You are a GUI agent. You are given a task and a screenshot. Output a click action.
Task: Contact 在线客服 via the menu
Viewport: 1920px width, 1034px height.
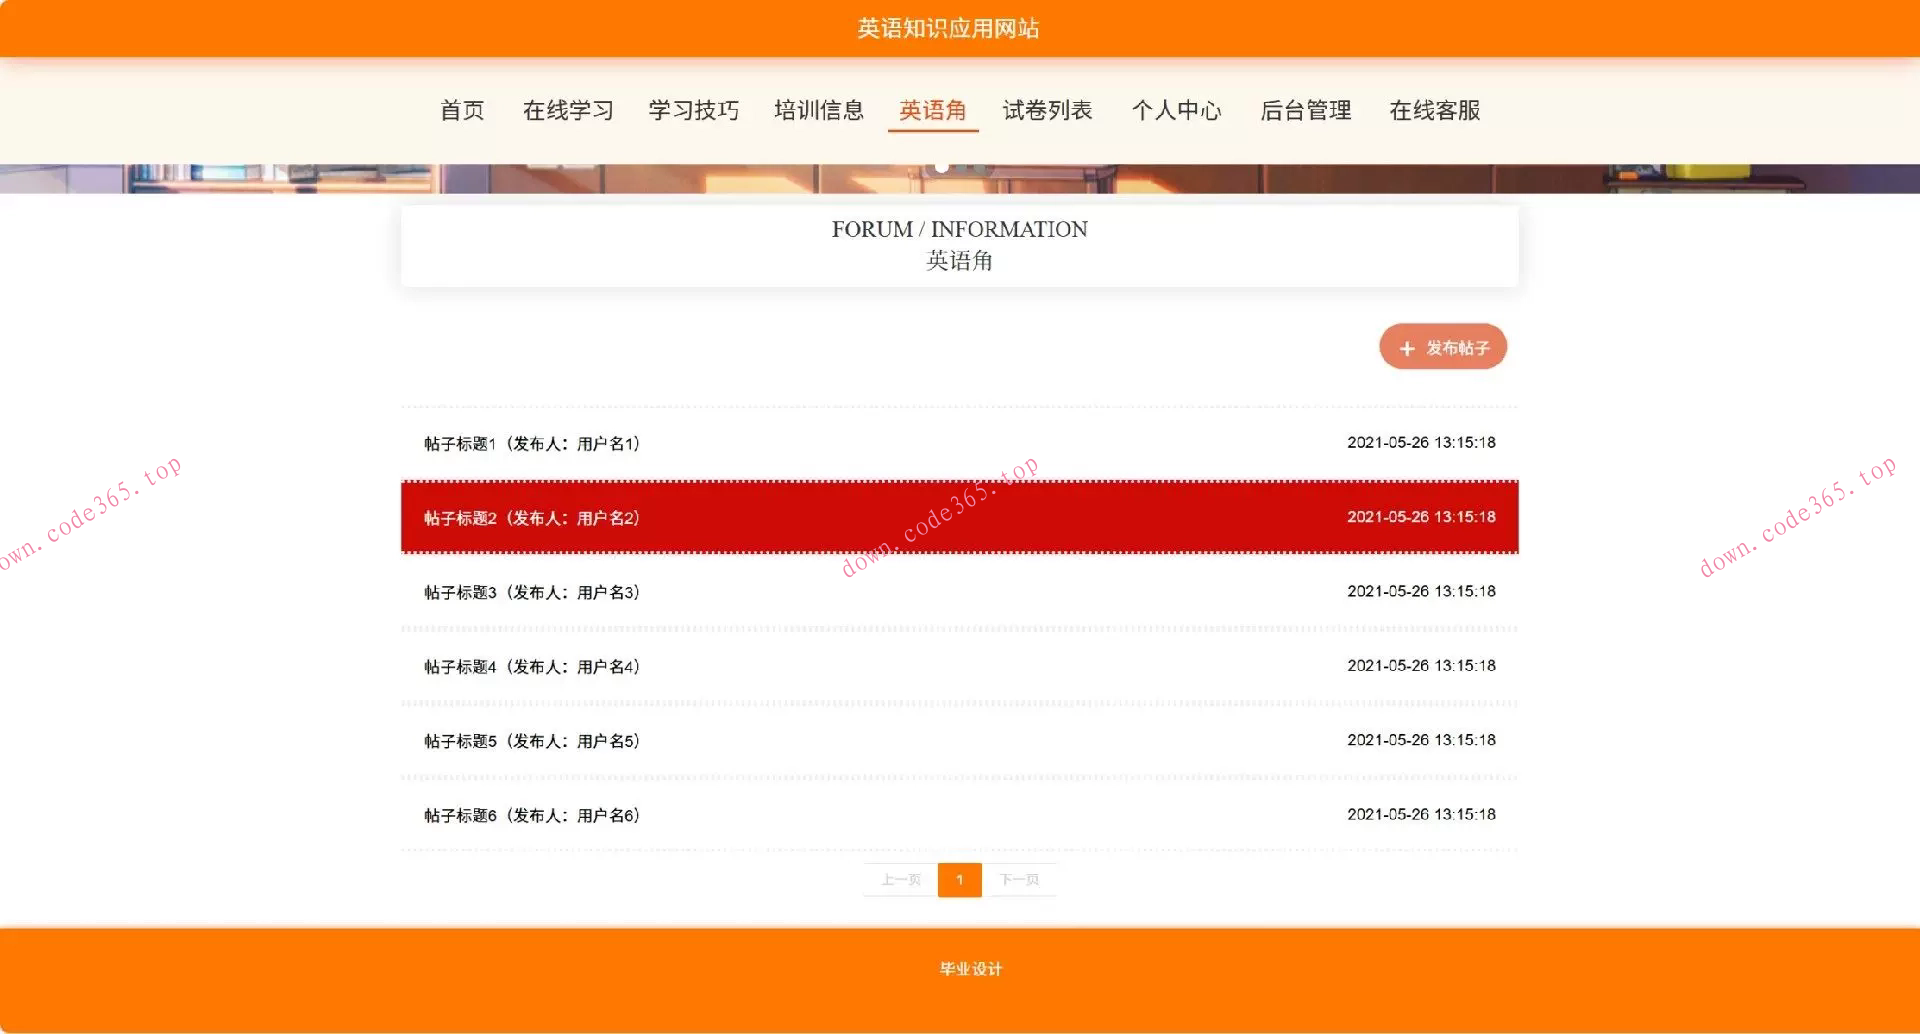click(x=1436, y=111)
